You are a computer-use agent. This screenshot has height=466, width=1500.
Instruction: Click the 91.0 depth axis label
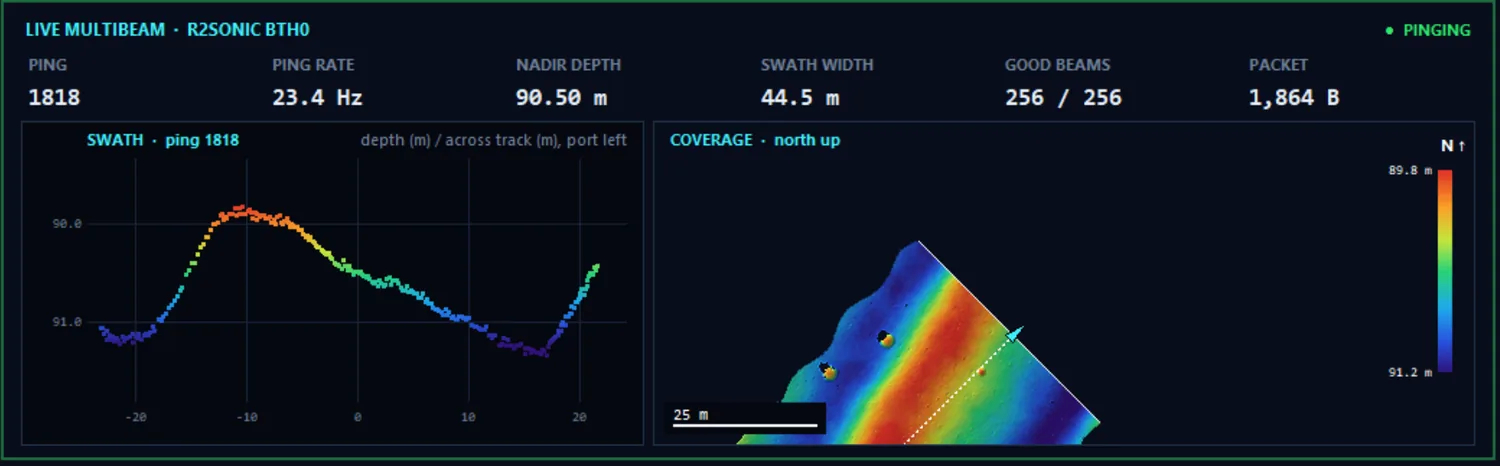(67, 322)
